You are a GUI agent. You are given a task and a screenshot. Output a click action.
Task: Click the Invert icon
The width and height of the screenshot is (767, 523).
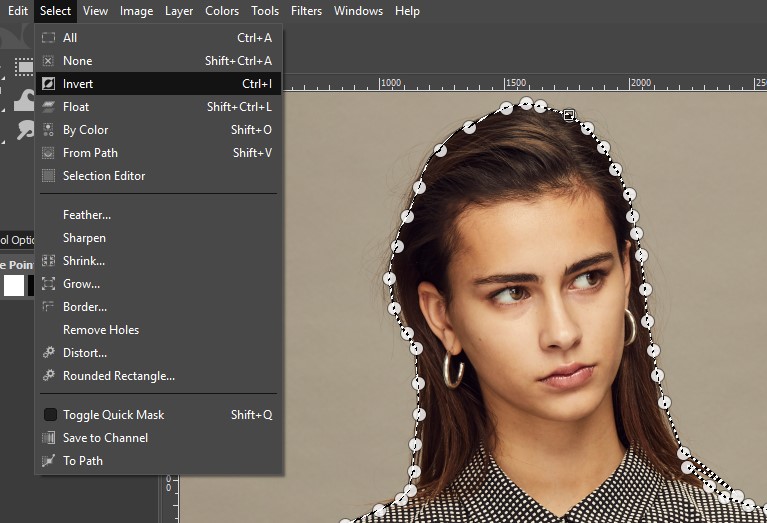pyautogui.click(x=48, y=84)
